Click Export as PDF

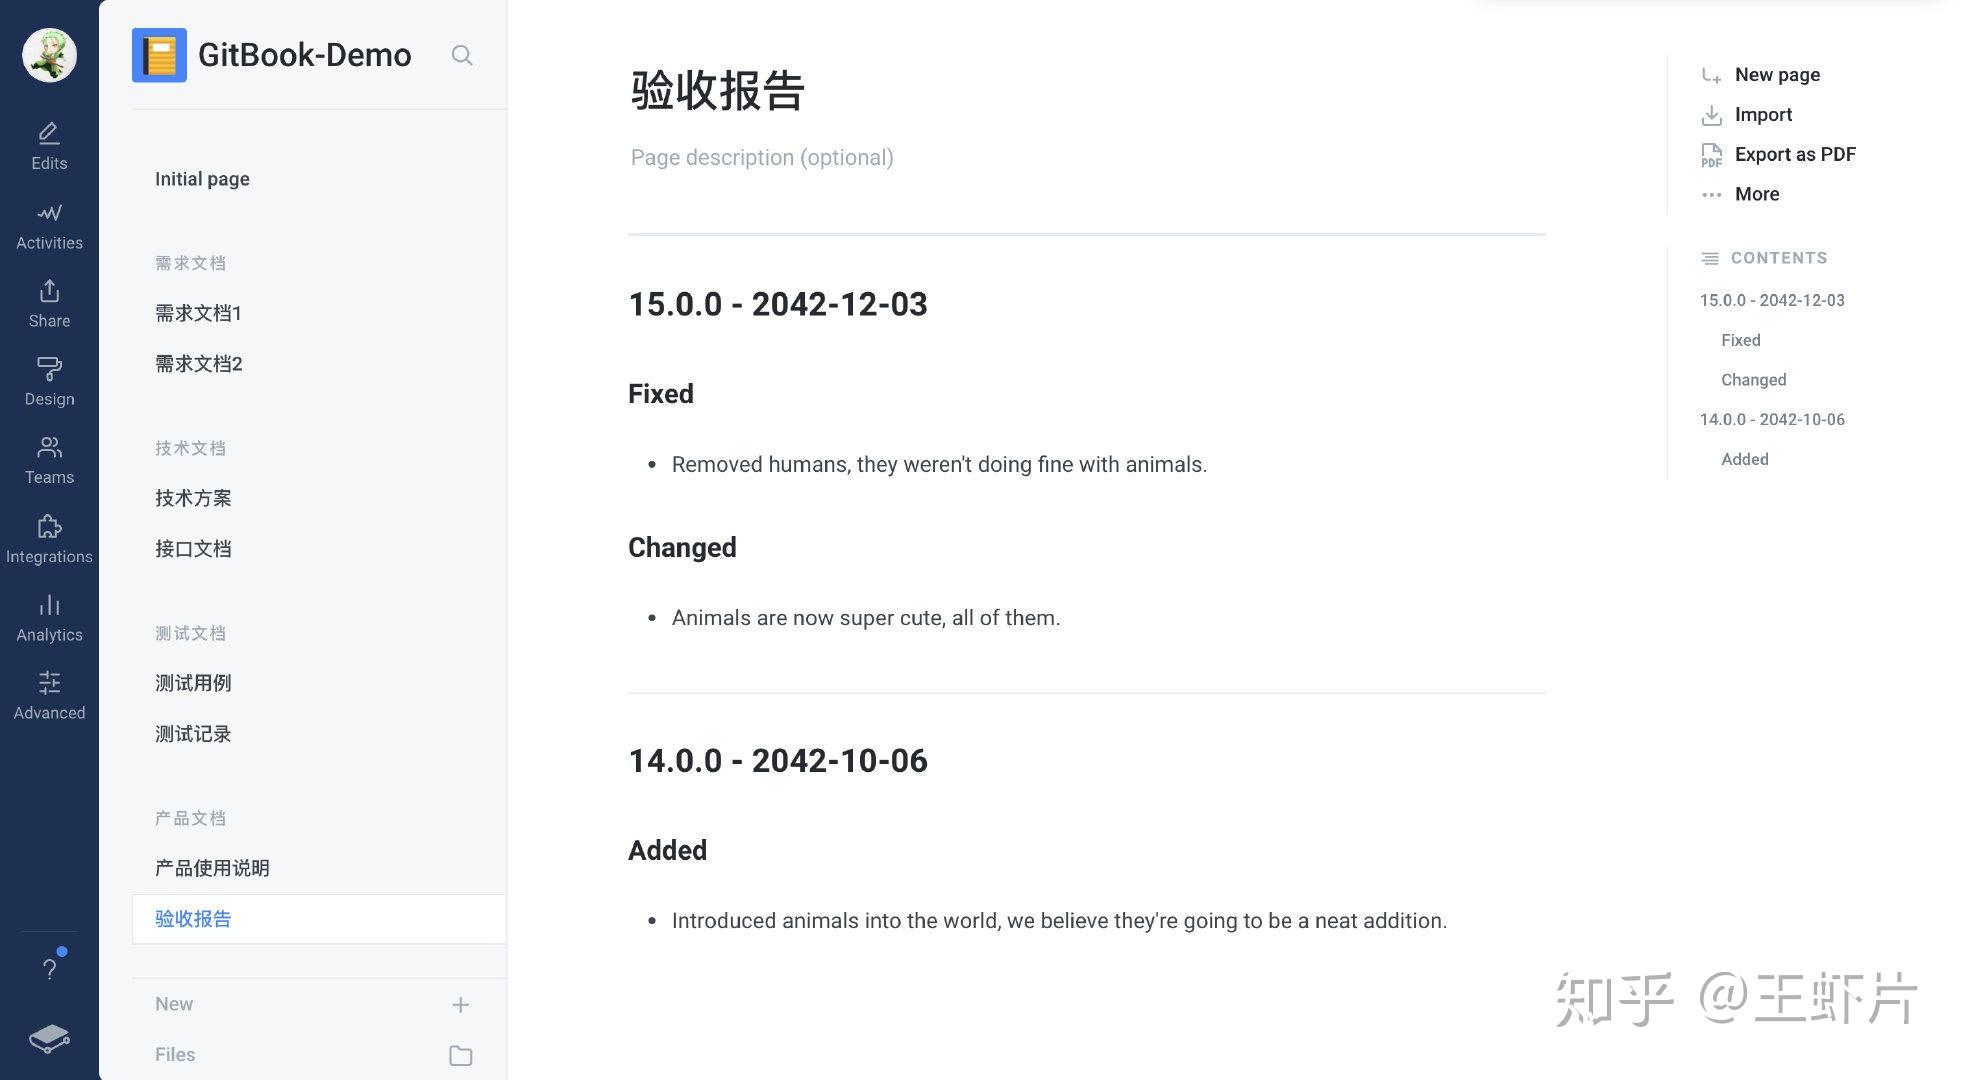click(x=1795, y=154)
